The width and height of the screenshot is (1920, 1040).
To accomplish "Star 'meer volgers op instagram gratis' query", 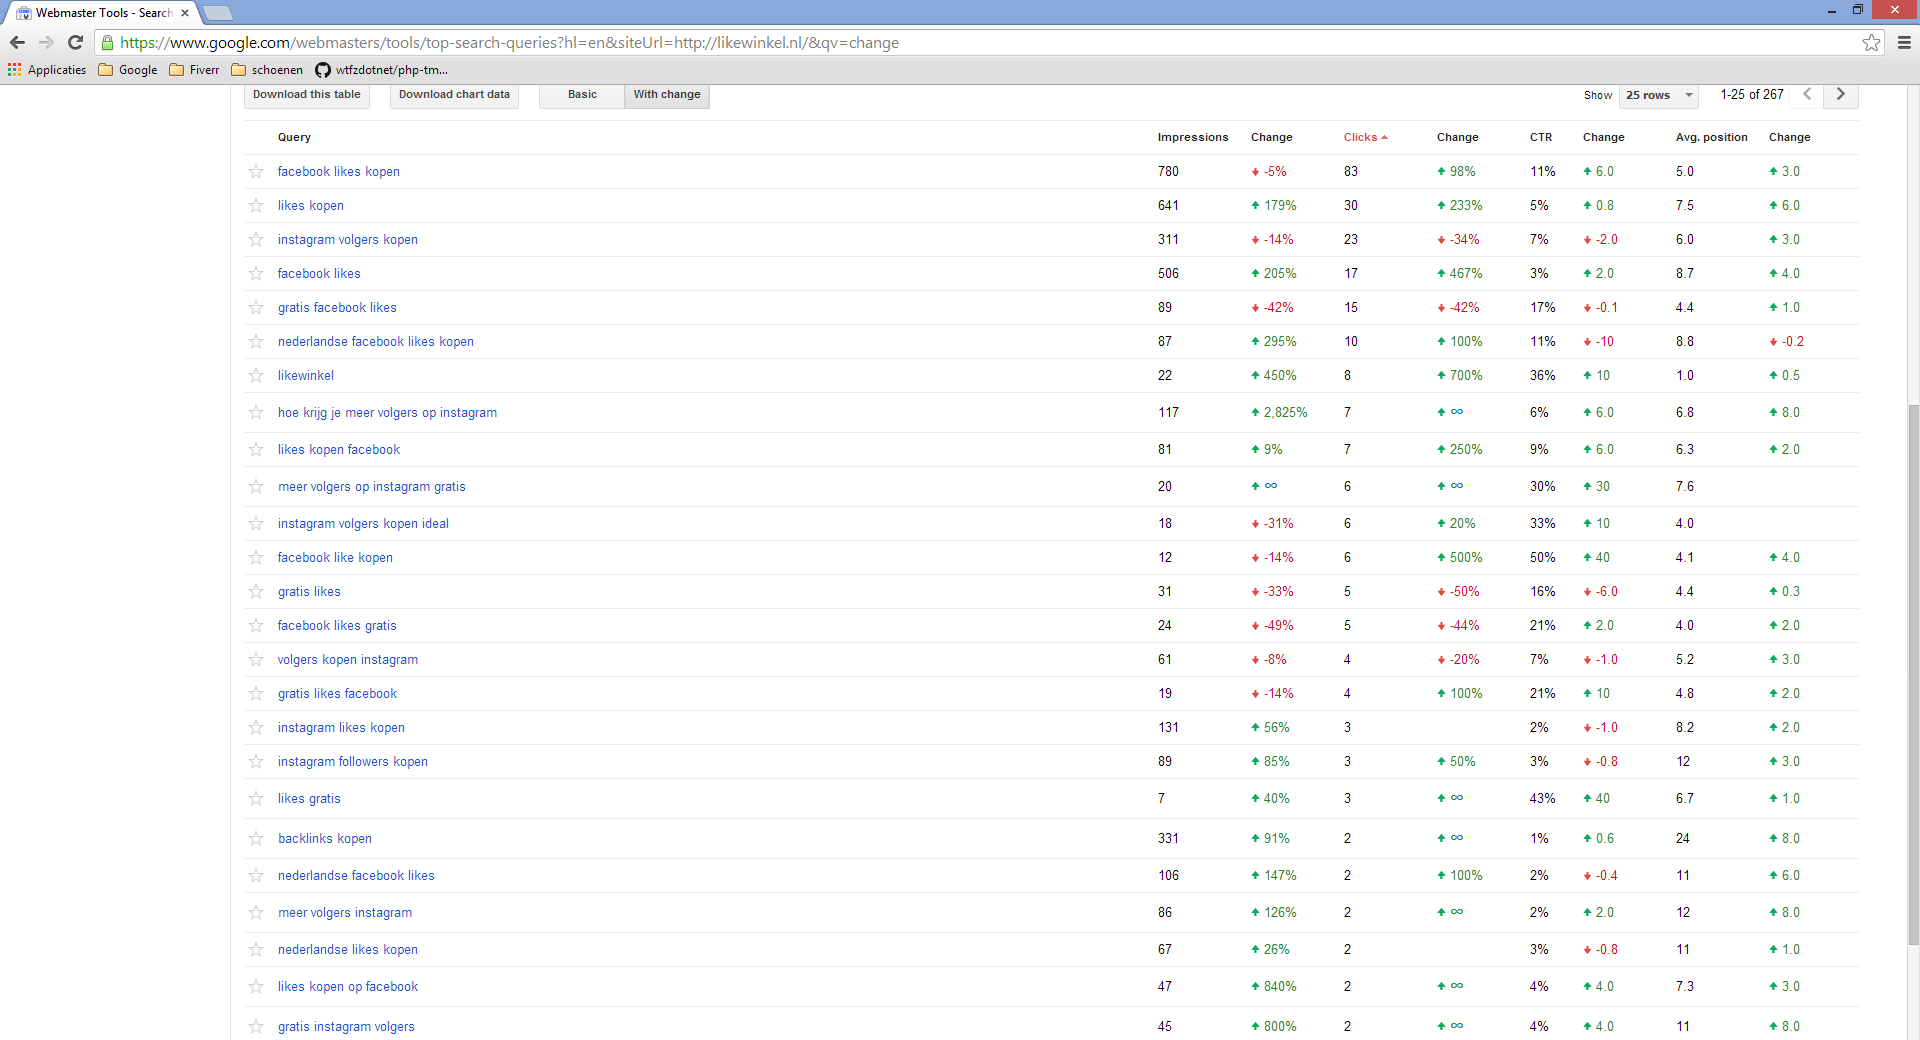I will [x=256, y=487].
